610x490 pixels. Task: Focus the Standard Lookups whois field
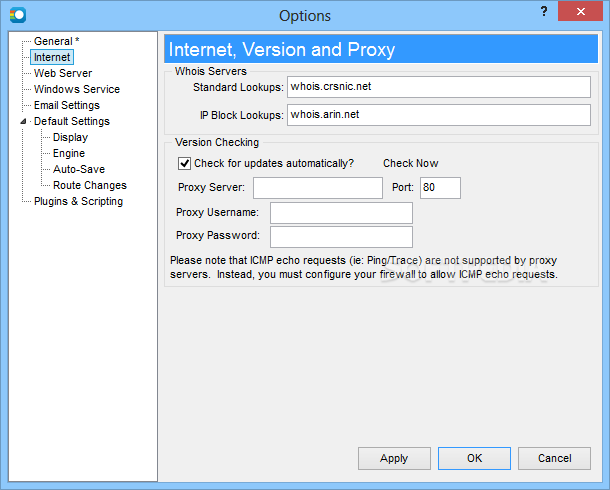439,87
